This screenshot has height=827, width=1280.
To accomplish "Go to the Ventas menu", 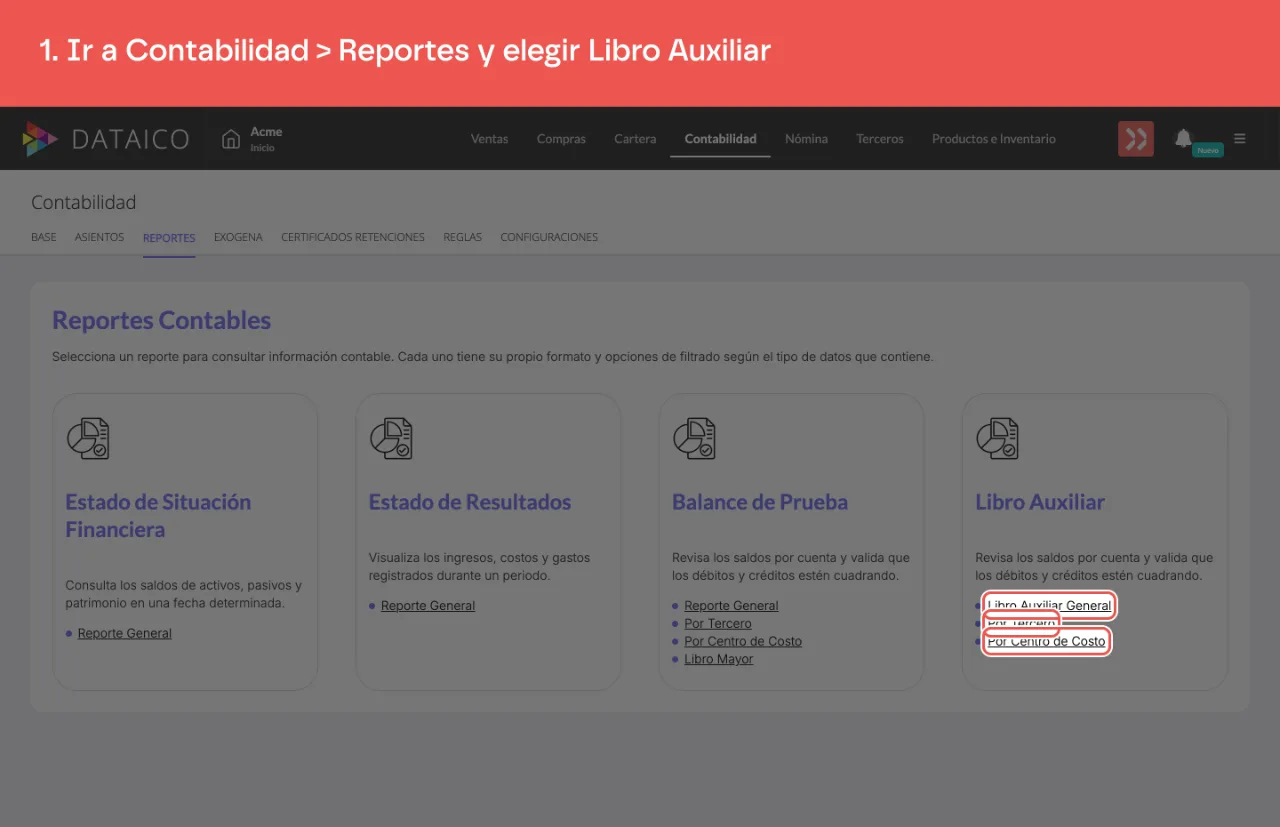I will [x=490, y=139].
